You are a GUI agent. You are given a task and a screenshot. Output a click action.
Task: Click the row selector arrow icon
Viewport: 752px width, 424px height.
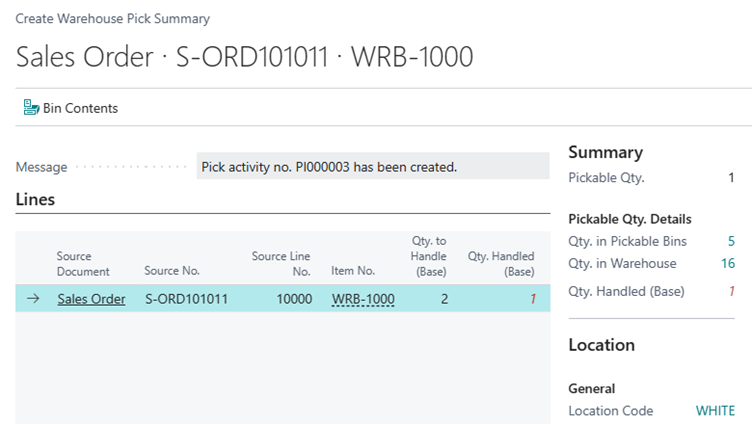pyautogui.click(x=33, y=299)
